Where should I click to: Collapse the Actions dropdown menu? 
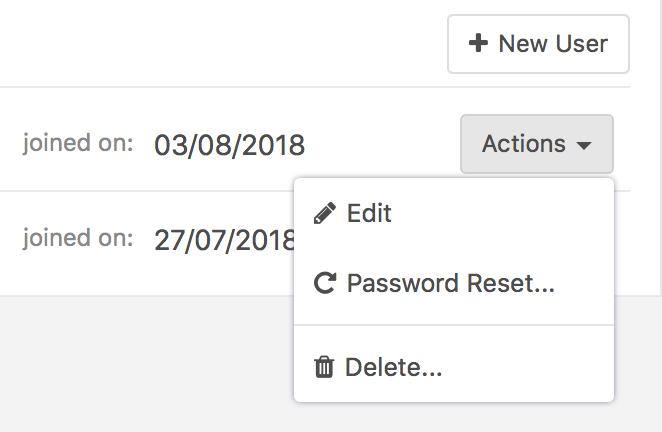(x=537, y=144)
